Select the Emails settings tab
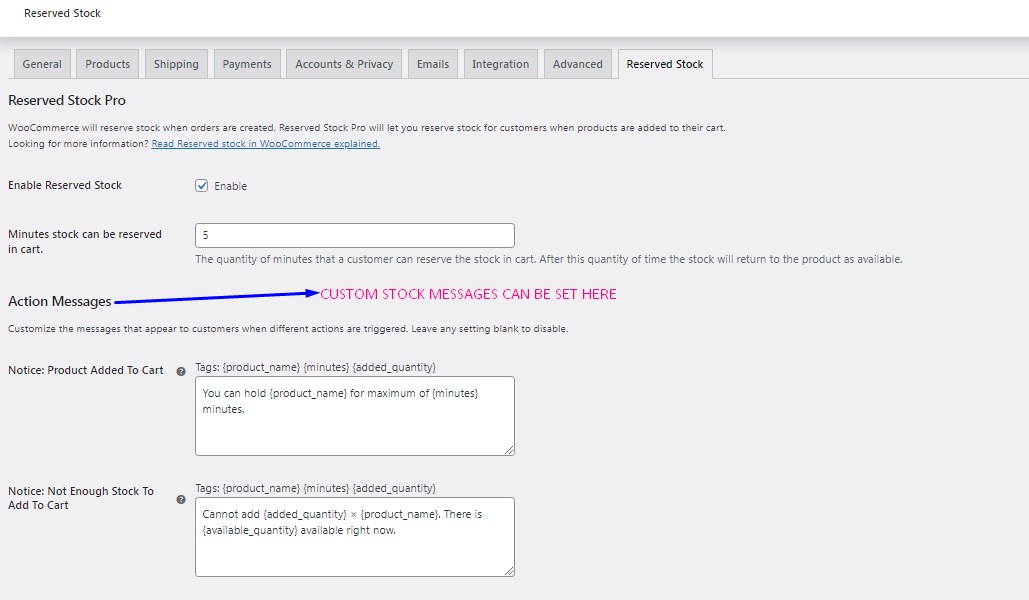The height and width of the screenshot is (600, 1029). (x=432, y=63)
